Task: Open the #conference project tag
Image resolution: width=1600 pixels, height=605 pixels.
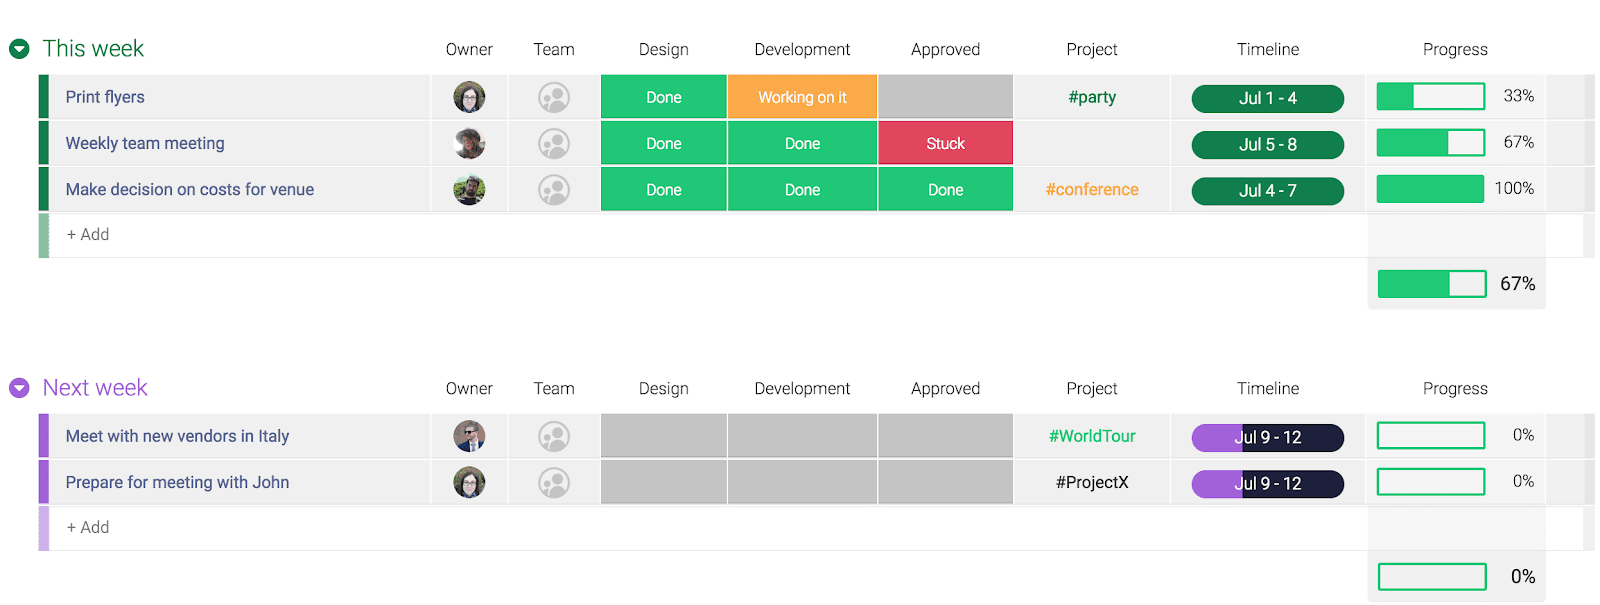Action: (1091, 189)
